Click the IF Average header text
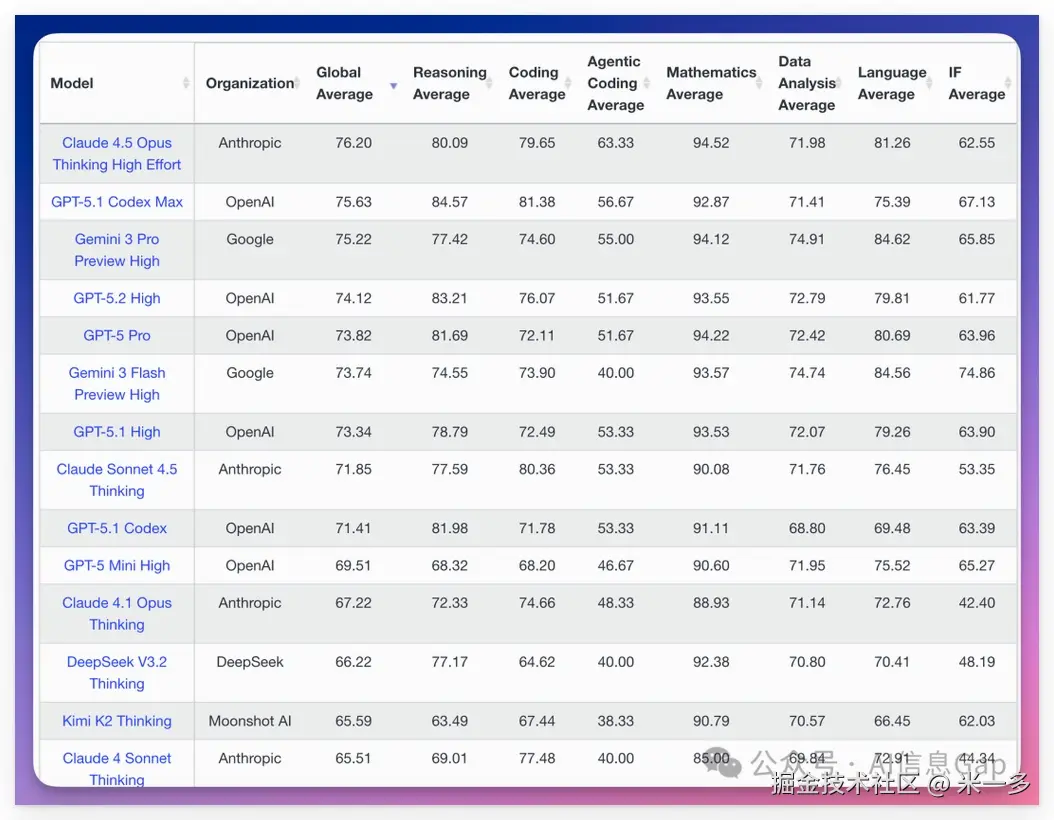This screenshot has width=1054, height=820. [x=976, y=83]
